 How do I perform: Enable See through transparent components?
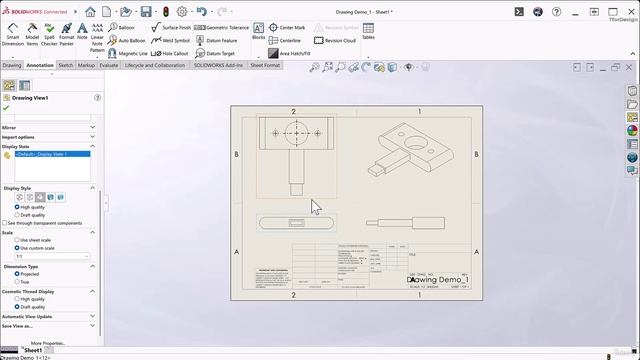[x=4, y=223]
